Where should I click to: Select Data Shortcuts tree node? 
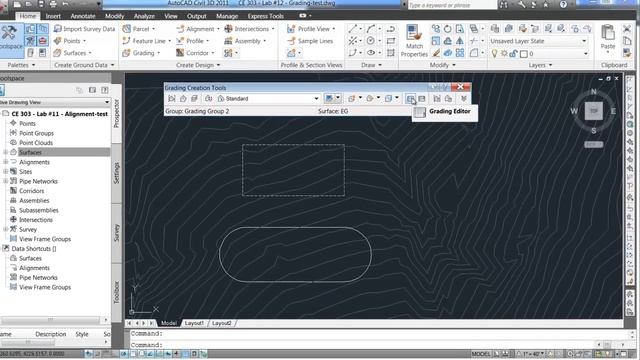pyautogui.click(x=33, y=249)
